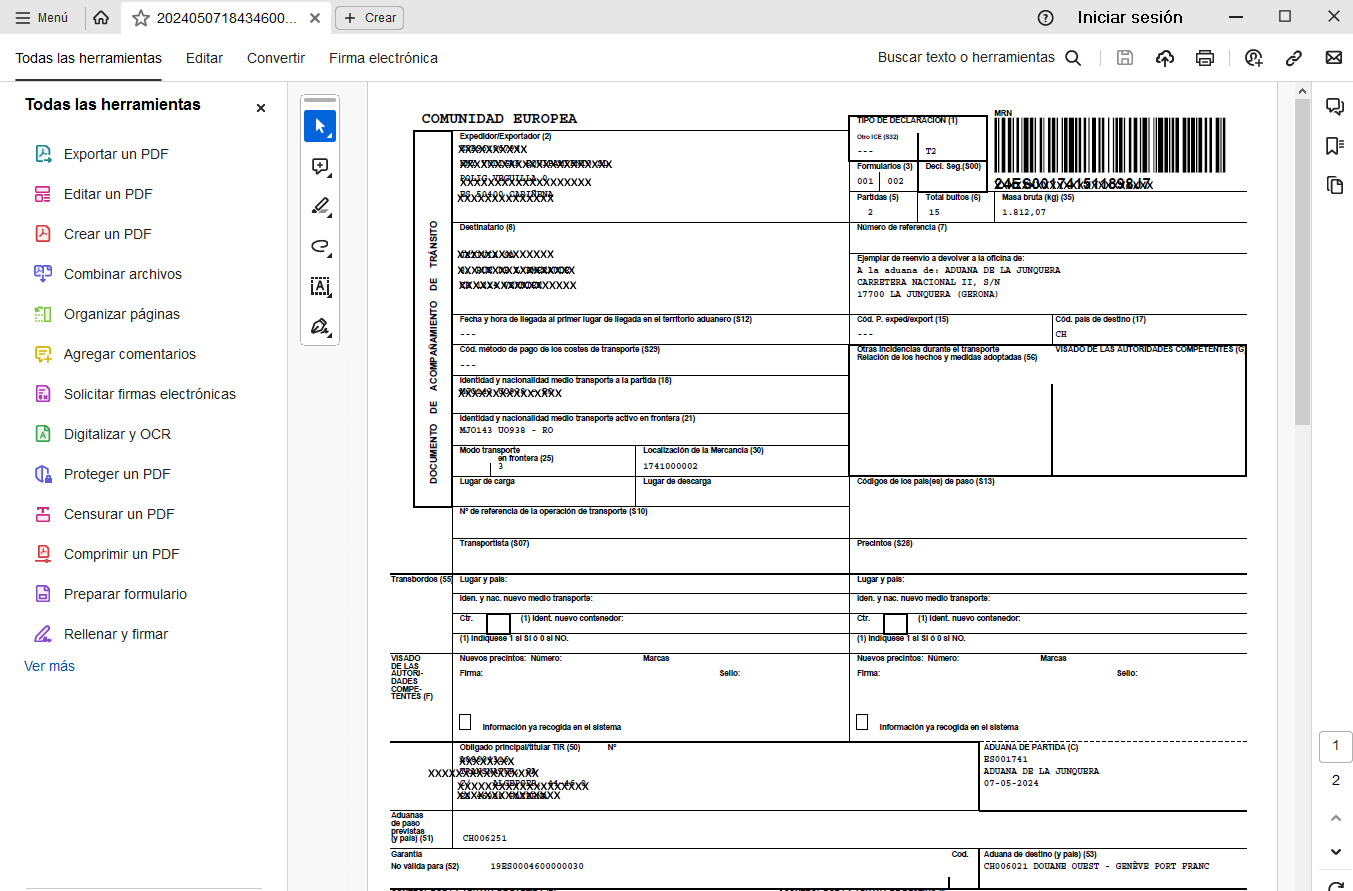Click CH006251 transit office code
1353x891 pixels.
[x=485, y=838]
